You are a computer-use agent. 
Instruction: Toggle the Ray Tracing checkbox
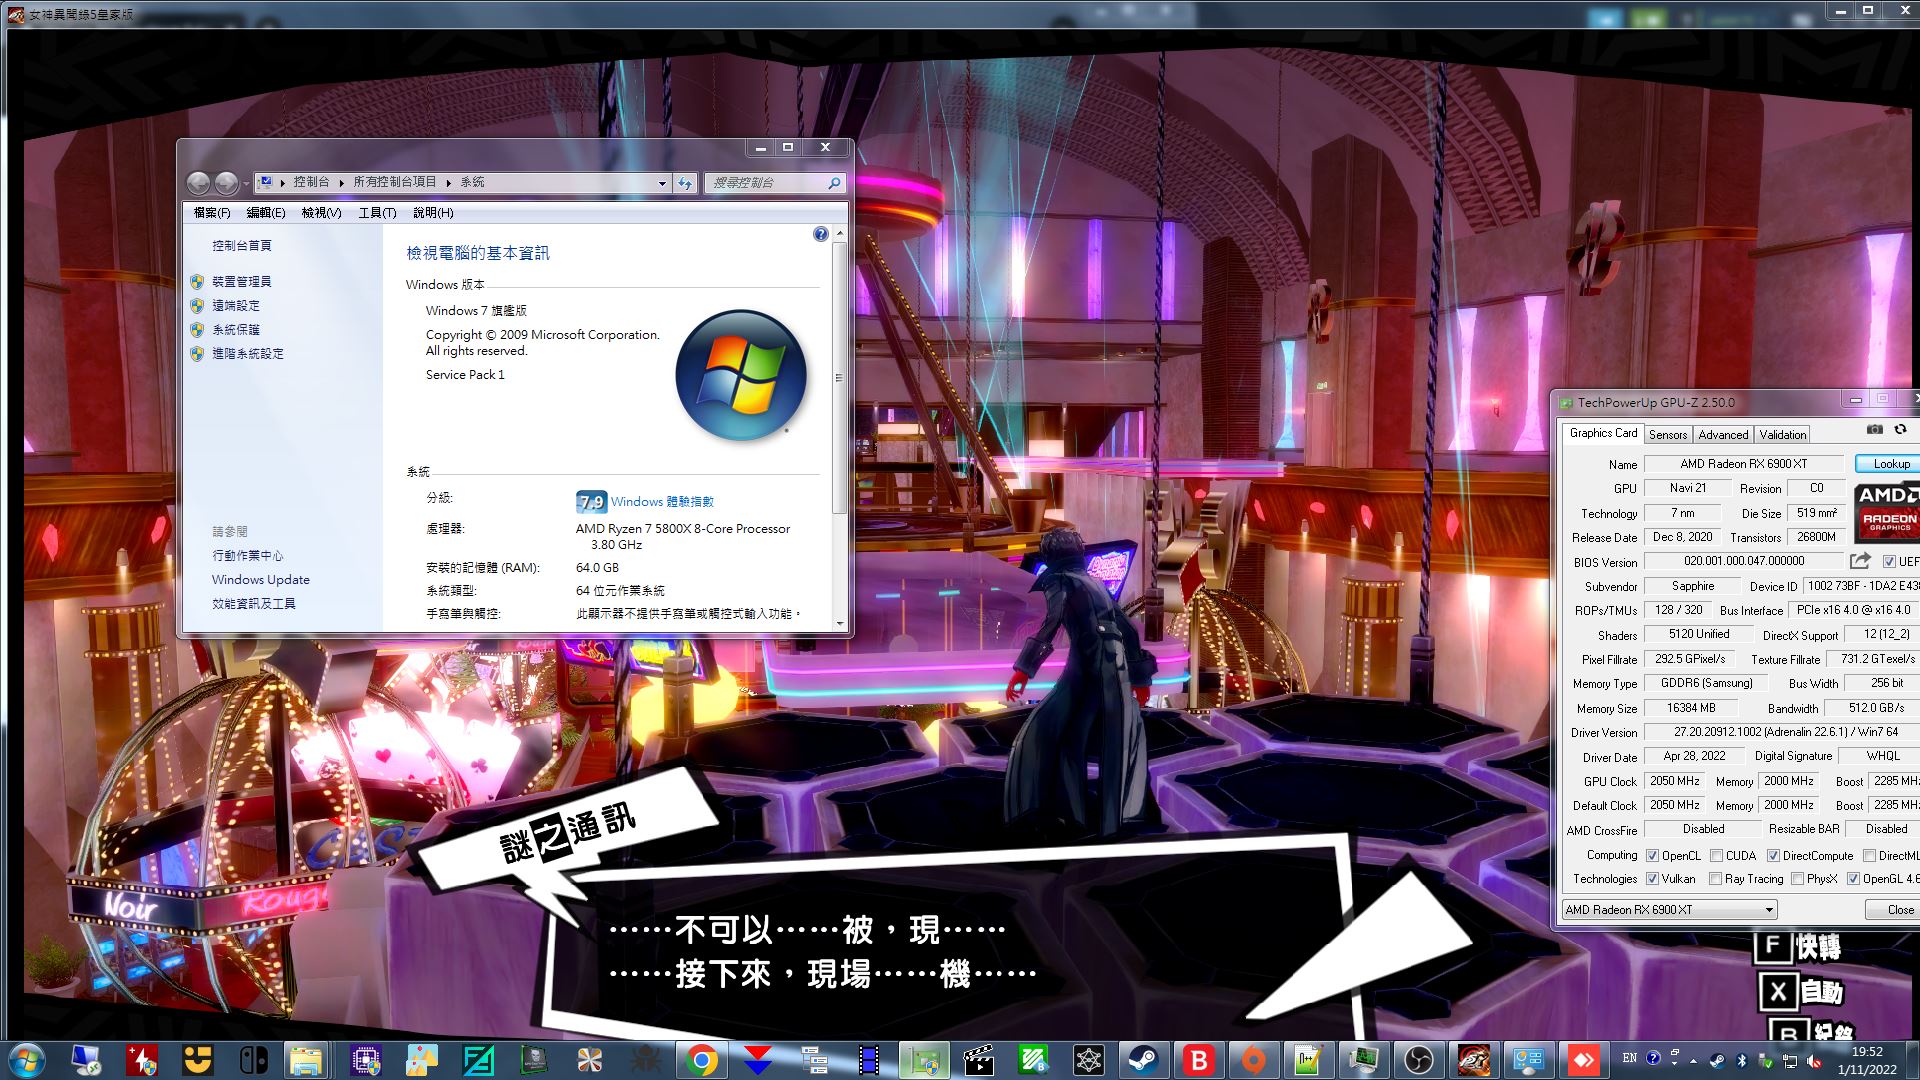[x=1716, y=879]
